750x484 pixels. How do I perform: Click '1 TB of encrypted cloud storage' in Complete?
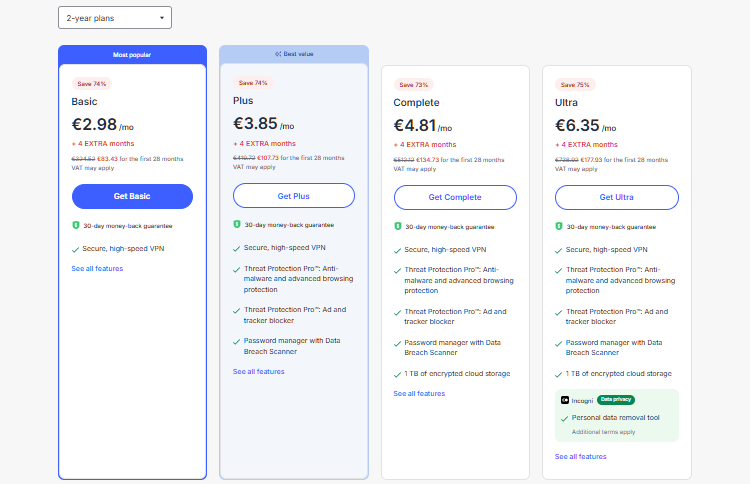click(x=457, y=374)
